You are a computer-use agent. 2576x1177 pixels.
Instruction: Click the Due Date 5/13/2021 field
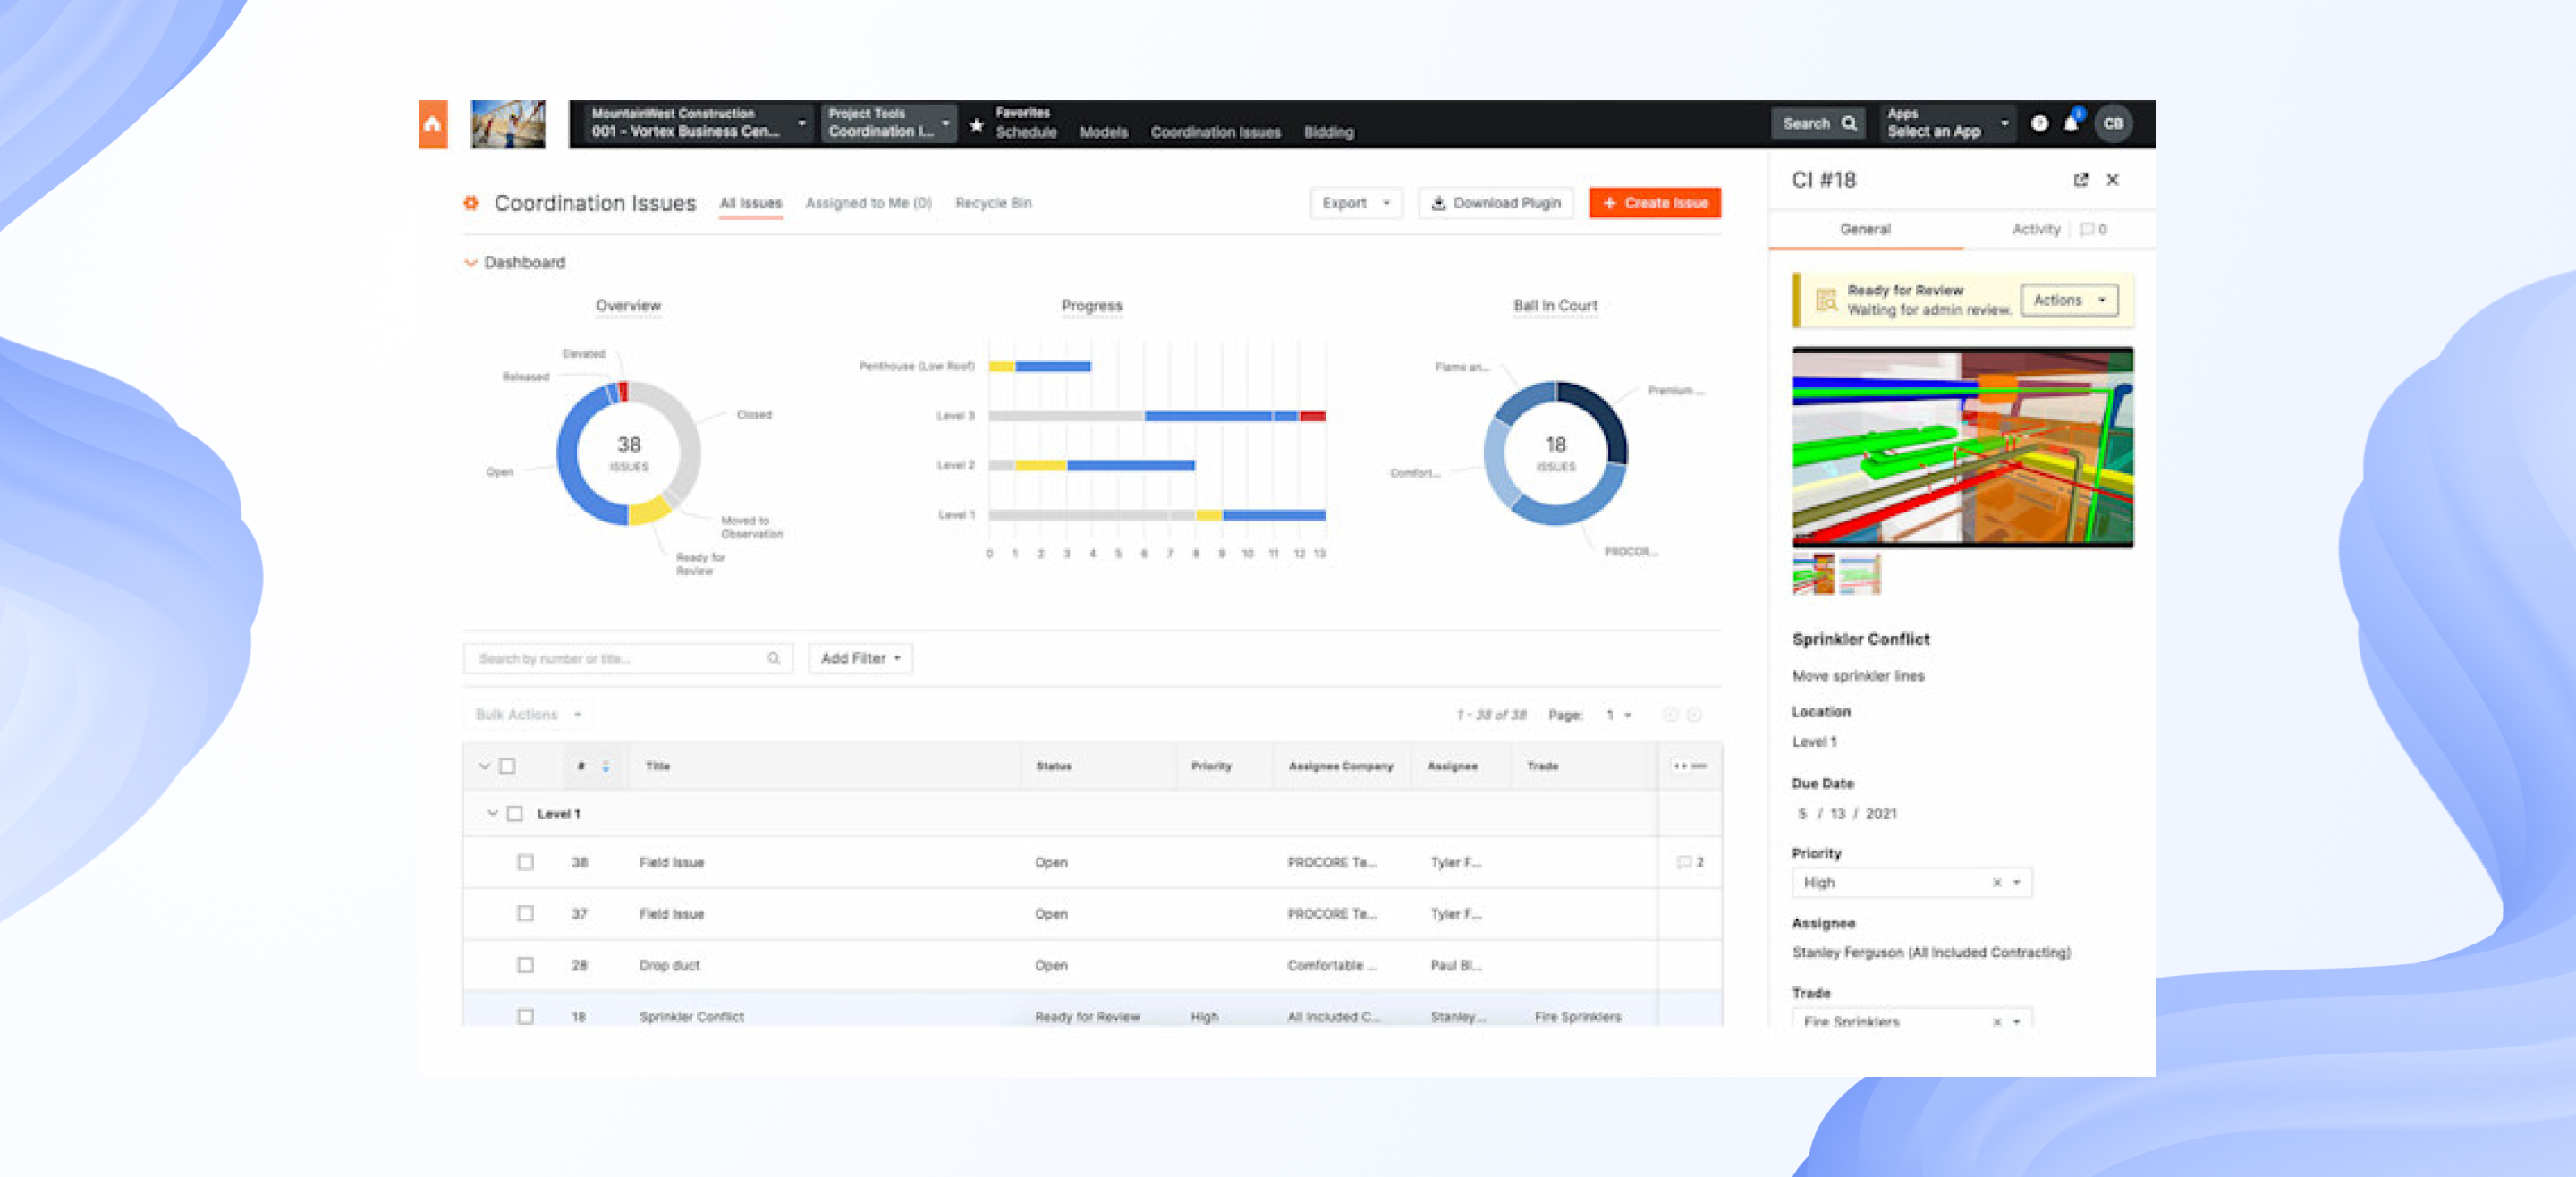point(1847,814)
